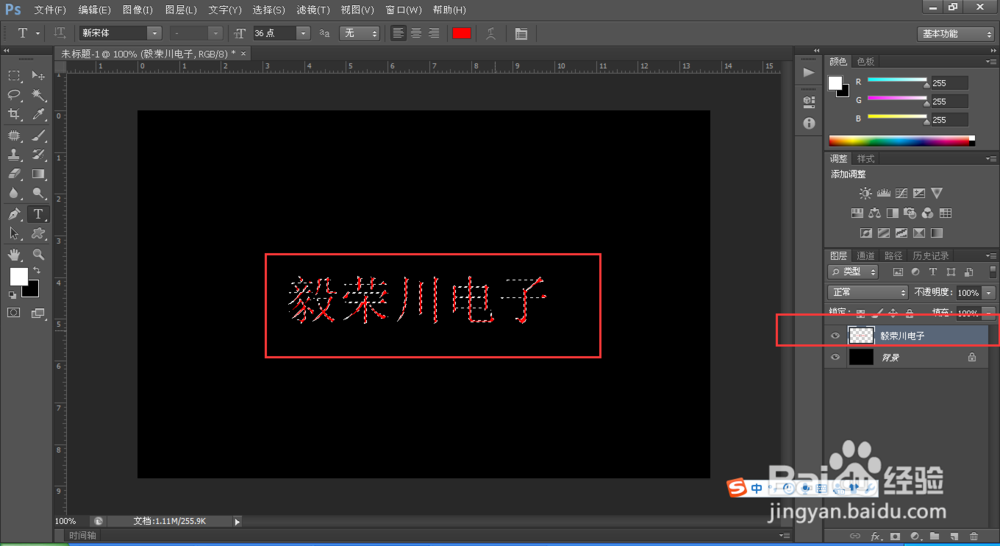Select the Crop tool

[x=13, y=114]
